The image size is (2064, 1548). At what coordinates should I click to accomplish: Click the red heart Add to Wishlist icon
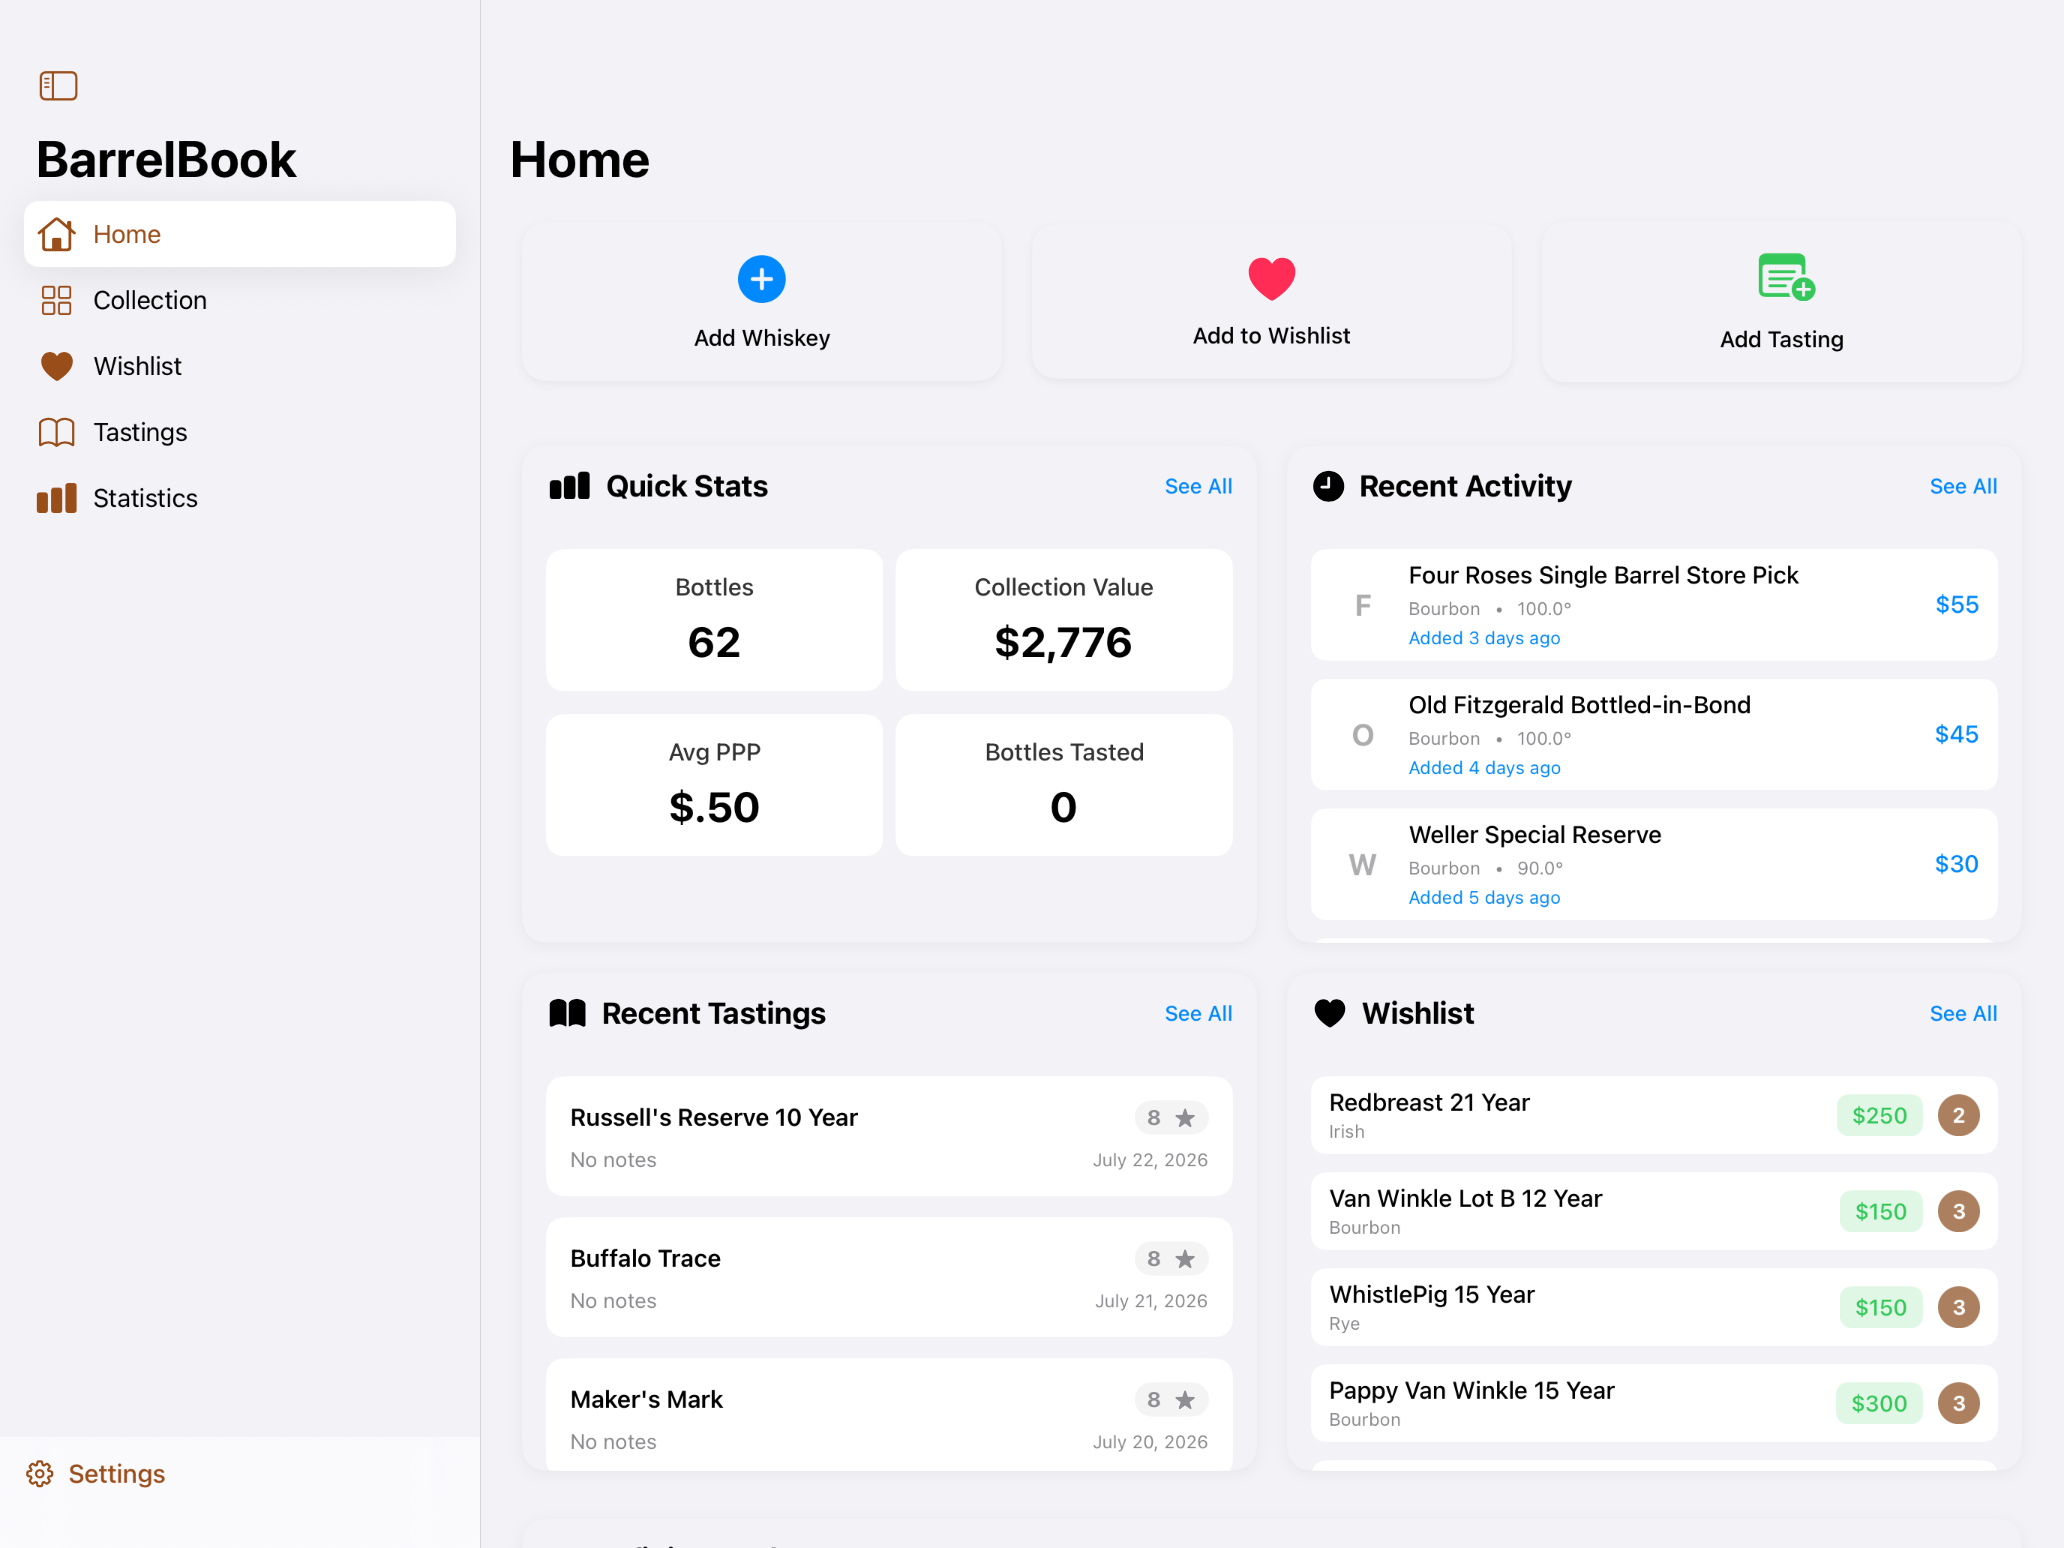pyautogui.click(x=1272, y=278)
